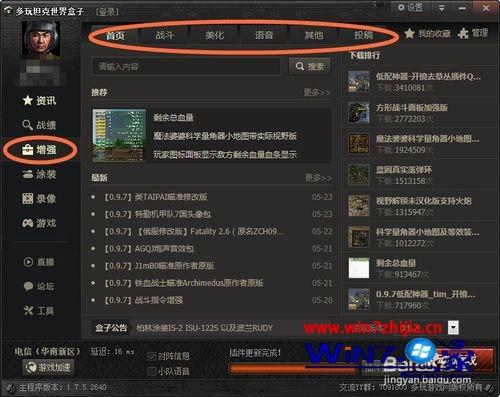500x397 pixels.
Task: Open 战斗指令增强 list item
Action: point(144,300)
